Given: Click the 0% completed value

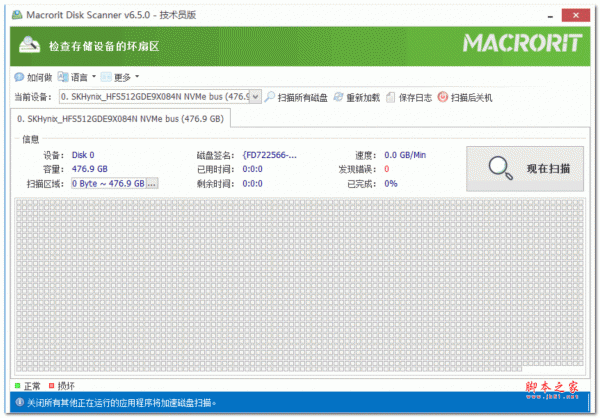Looking at the screenshot, I should pyautogui.click(x=391, y=184).
